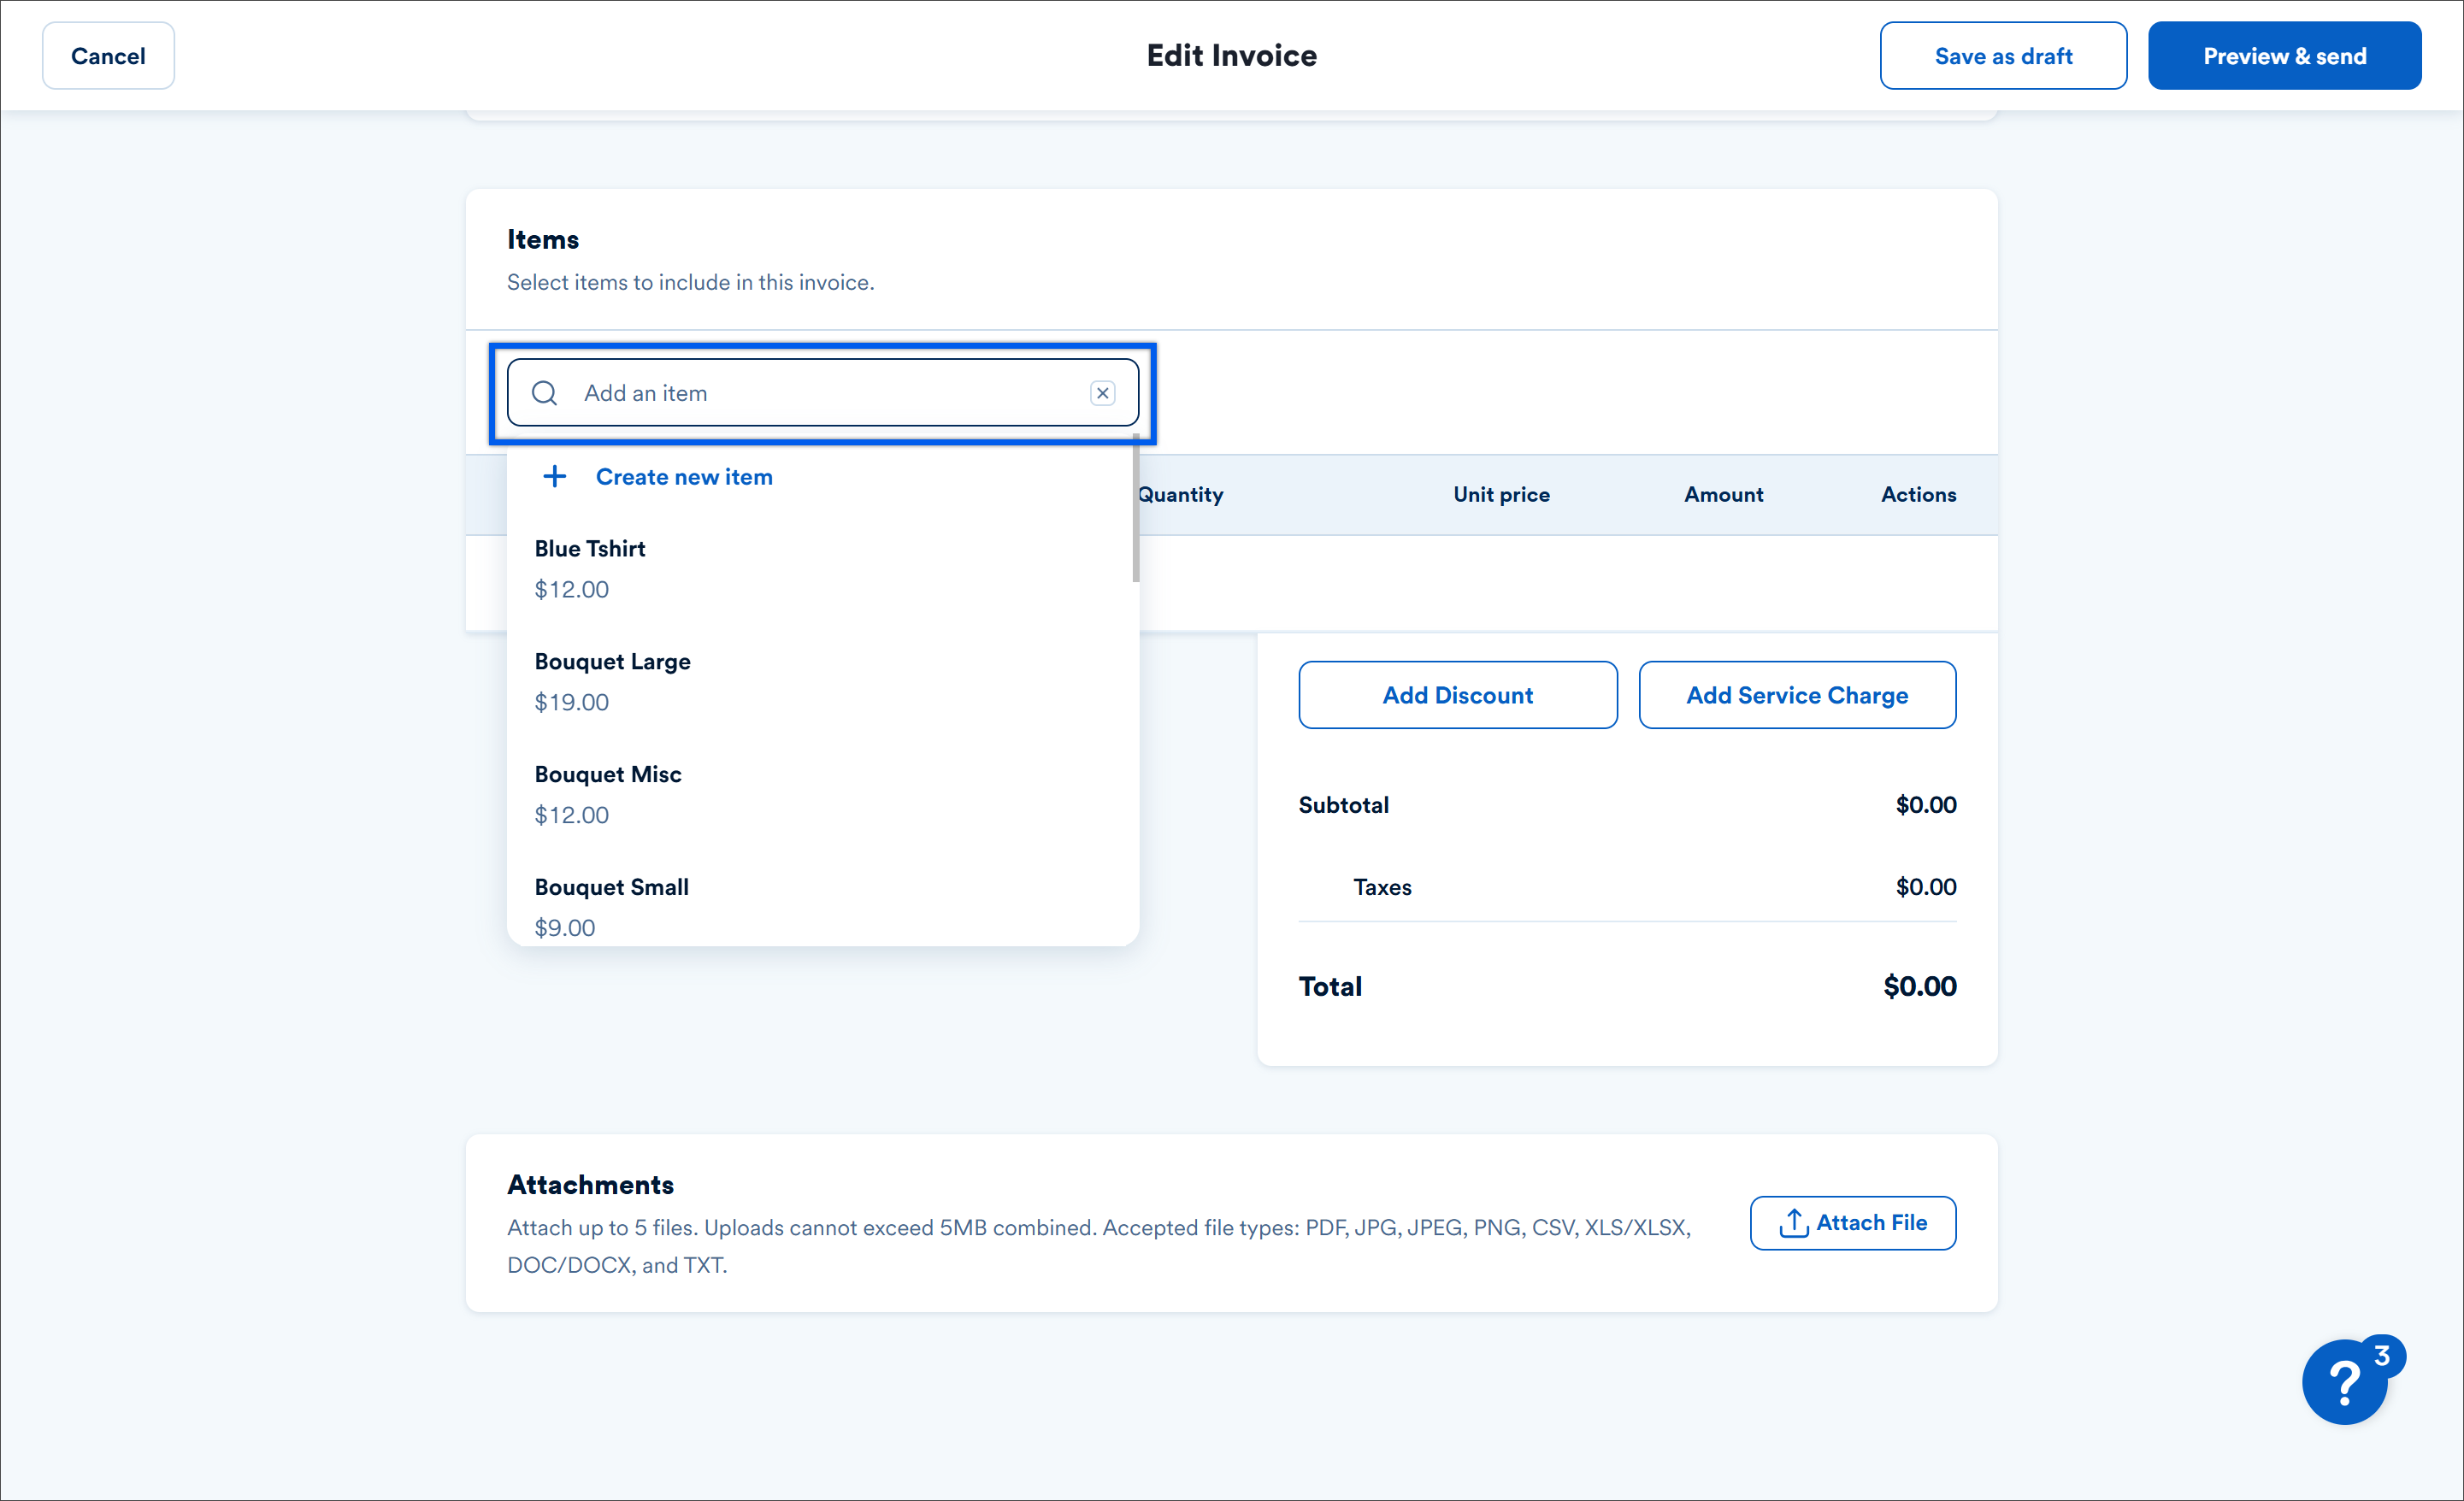Choose Create new item from dropdown
Screen dimensions: 2464x1501
684,477
